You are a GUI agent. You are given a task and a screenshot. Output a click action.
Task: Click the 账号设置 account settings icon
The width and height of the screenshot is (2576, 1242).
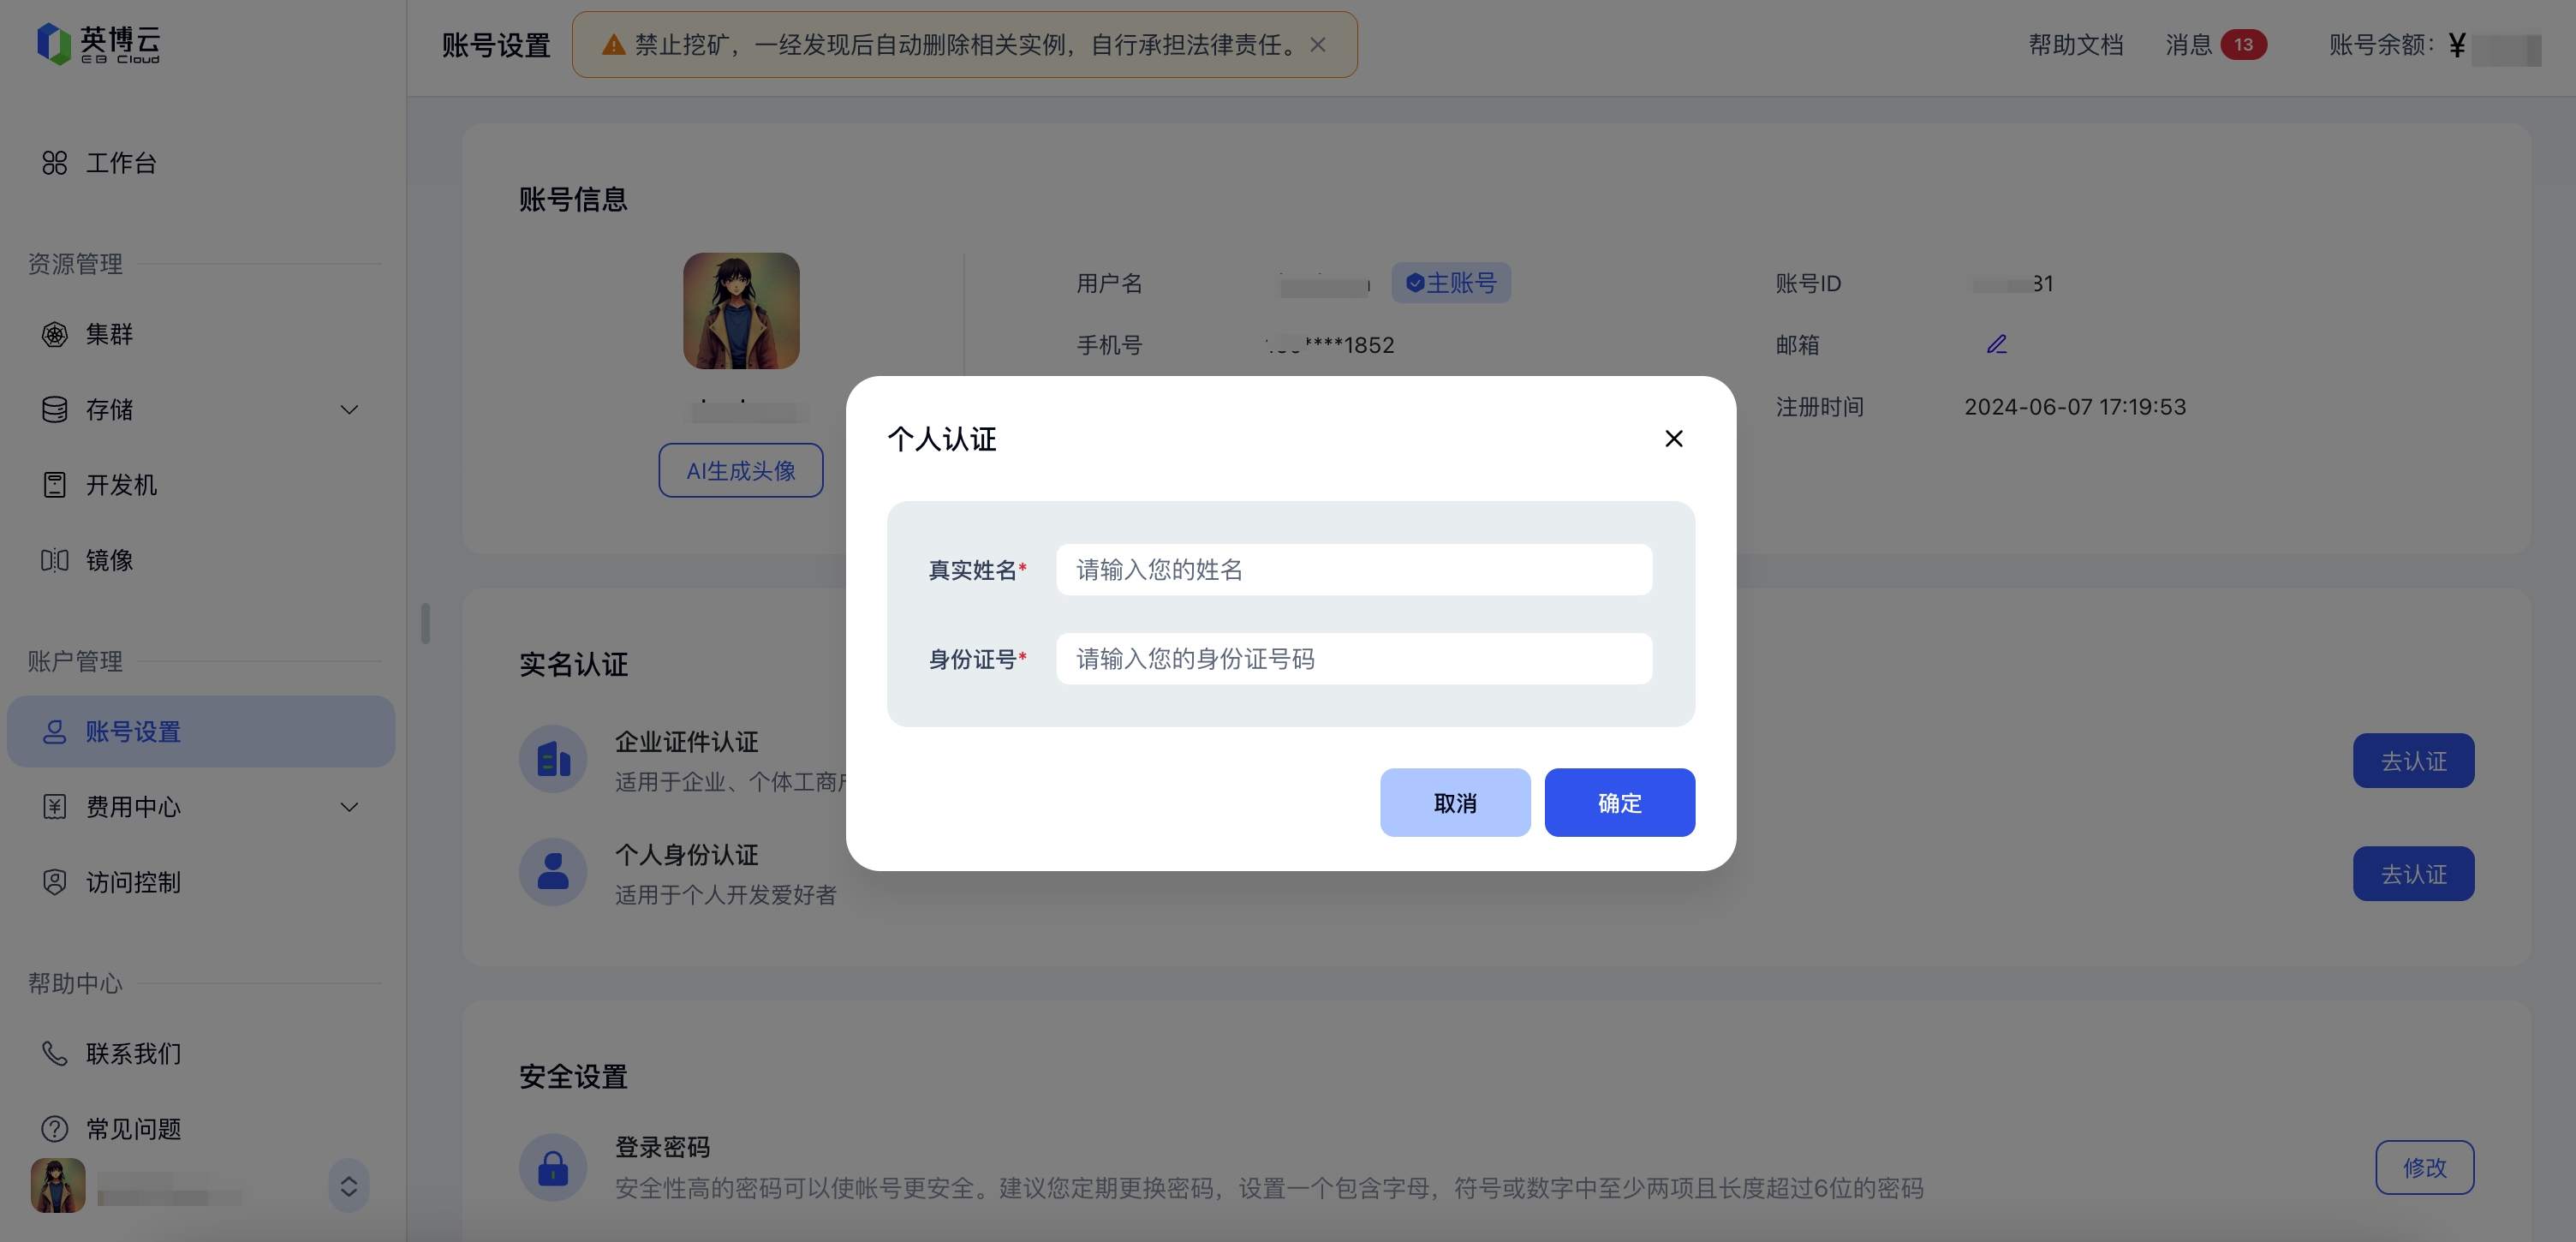(x=55, y=731)
